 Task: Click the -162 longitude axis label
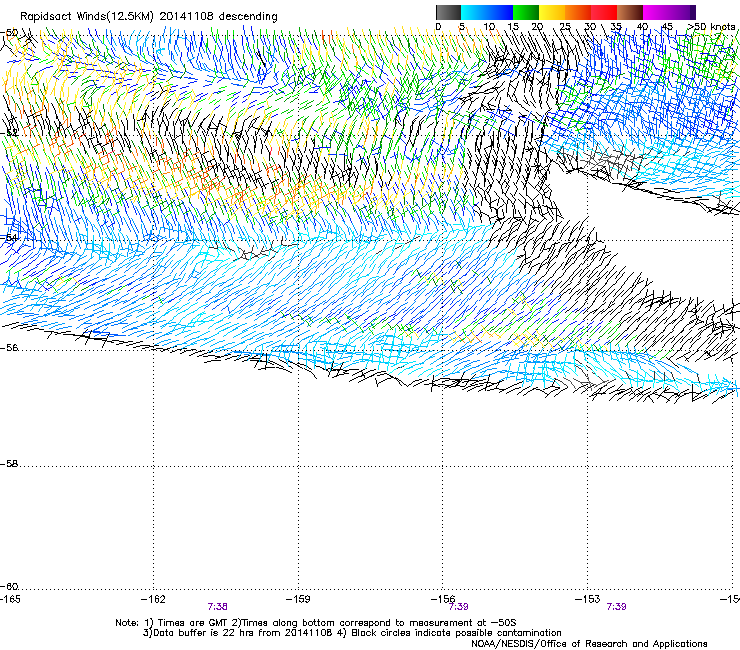tap(153, 599)
